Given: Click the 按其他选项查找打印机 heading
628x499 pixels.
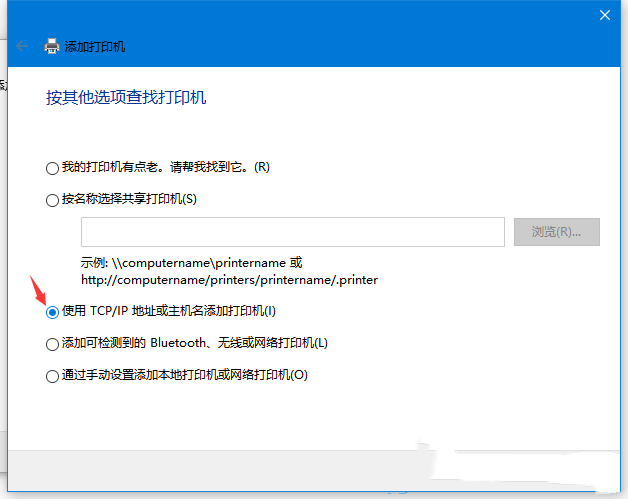Looking at the screenshot, I should click(x=126, y=97).
